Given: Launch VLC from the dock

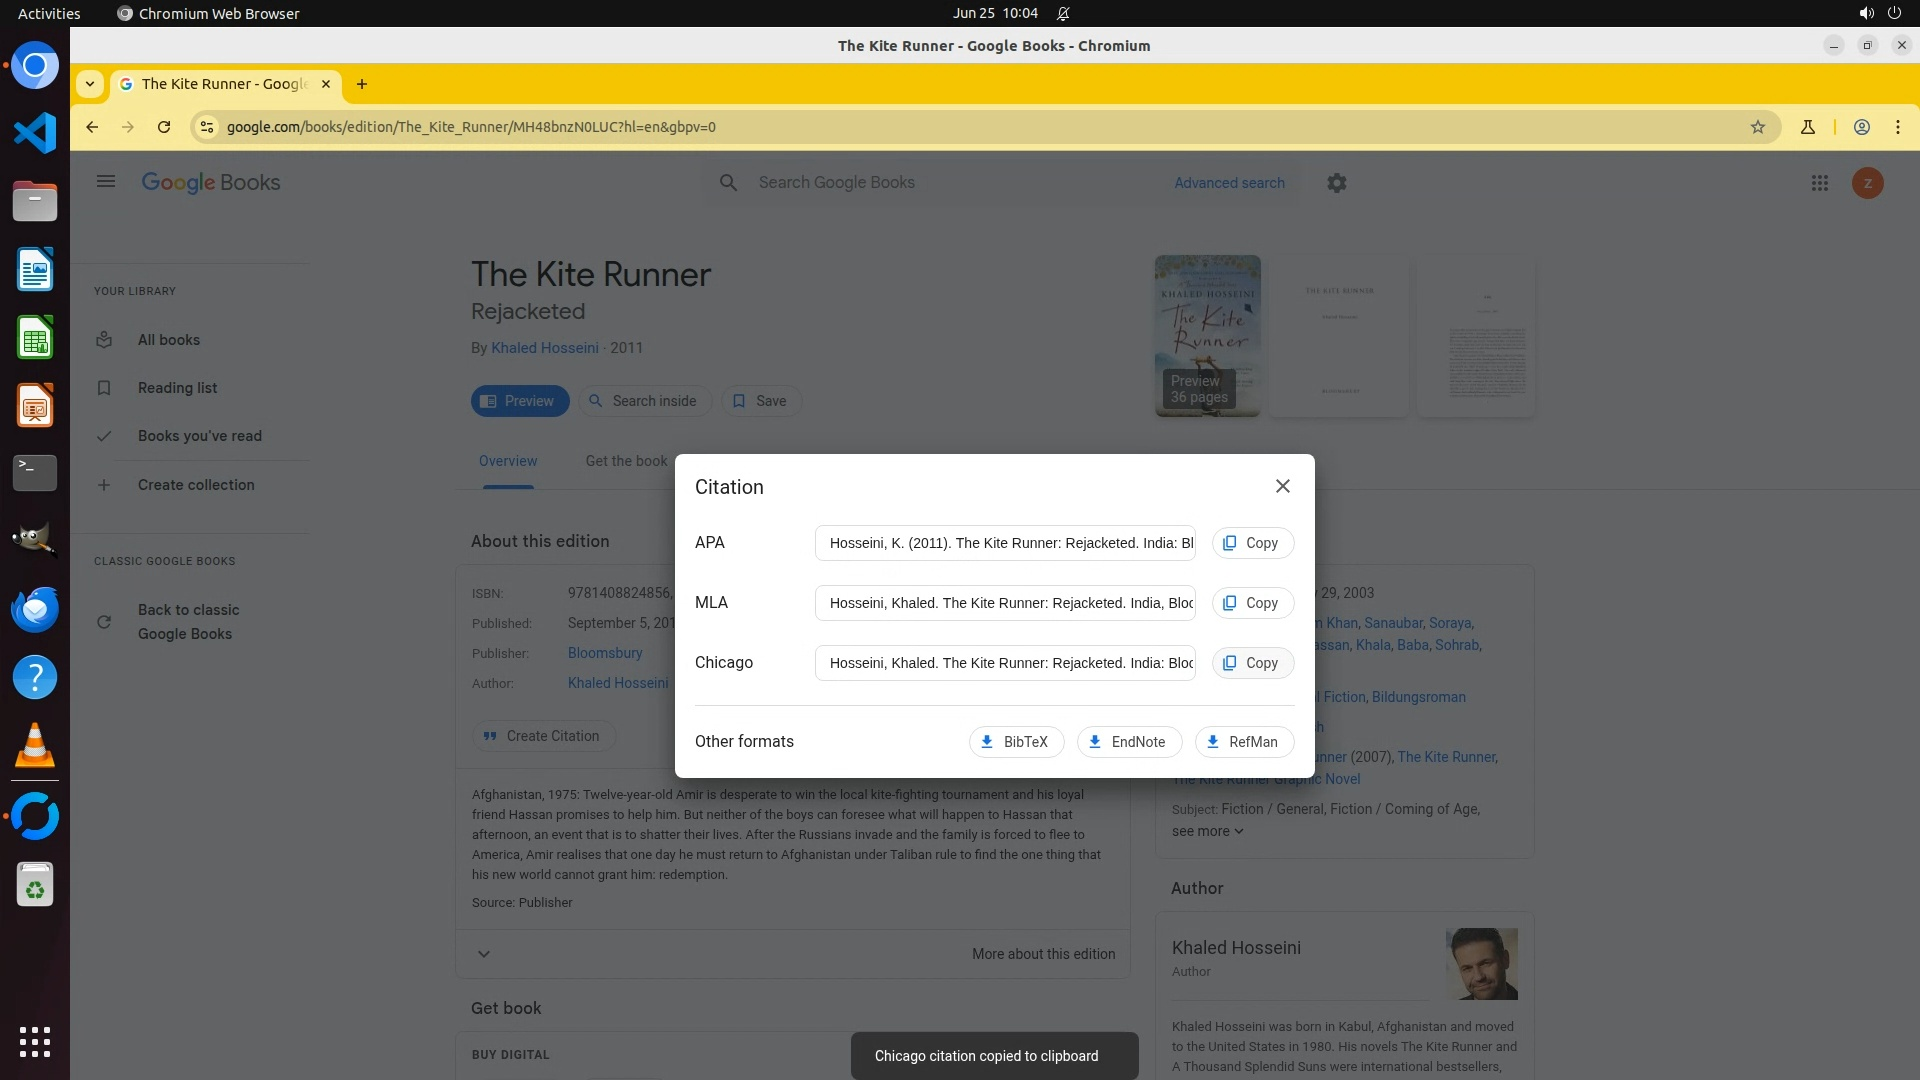Looking at the screenshot, I should (x=35, y=746).
